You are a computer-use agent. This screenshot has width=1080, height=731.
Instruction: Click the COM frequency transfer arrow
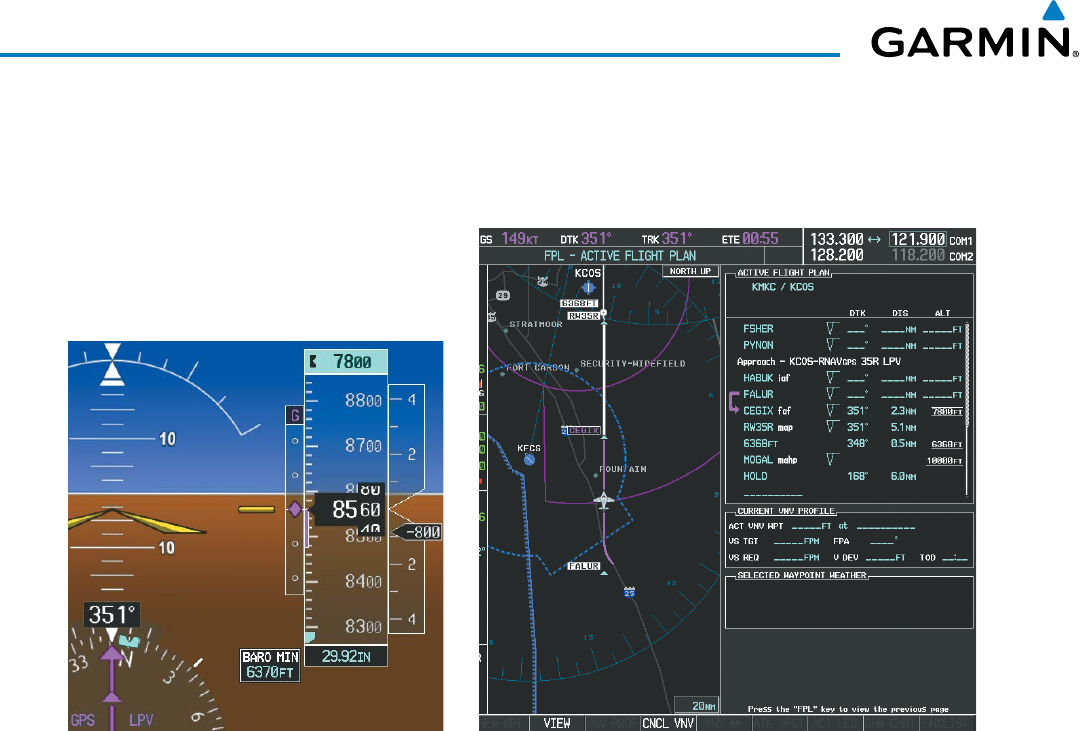(874, 240)
